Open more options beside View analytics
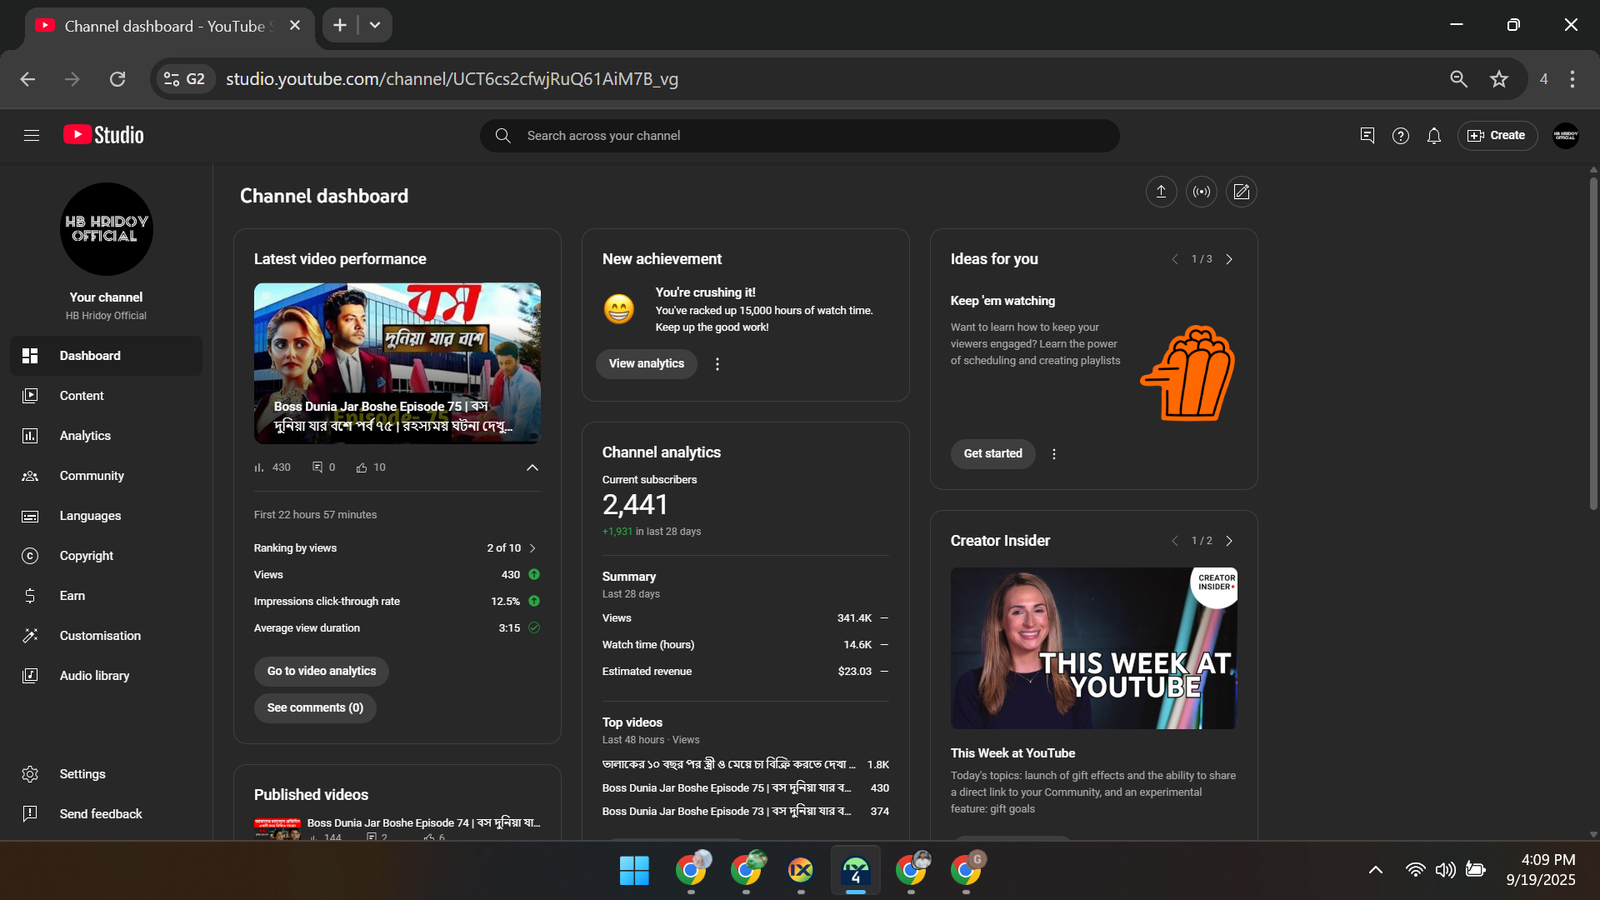The height and width of the screenshot is (900, 1600). (717, 364)
